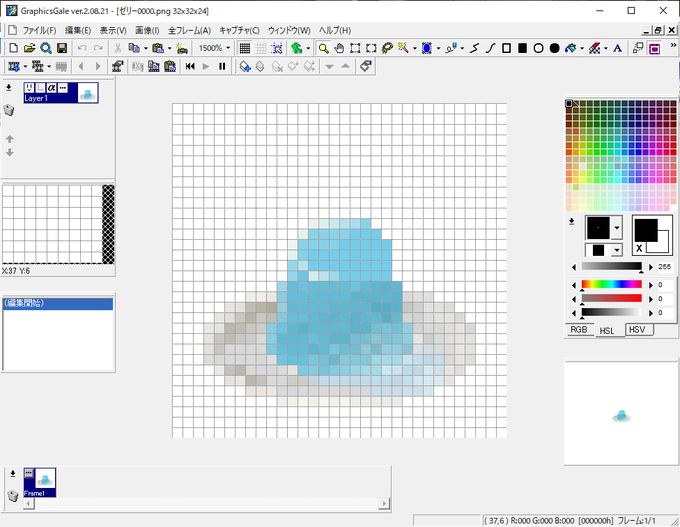This screenshot has height=527, width=680.
Task: Toggle the pixel grid display
Action: [x=245, y=48]
